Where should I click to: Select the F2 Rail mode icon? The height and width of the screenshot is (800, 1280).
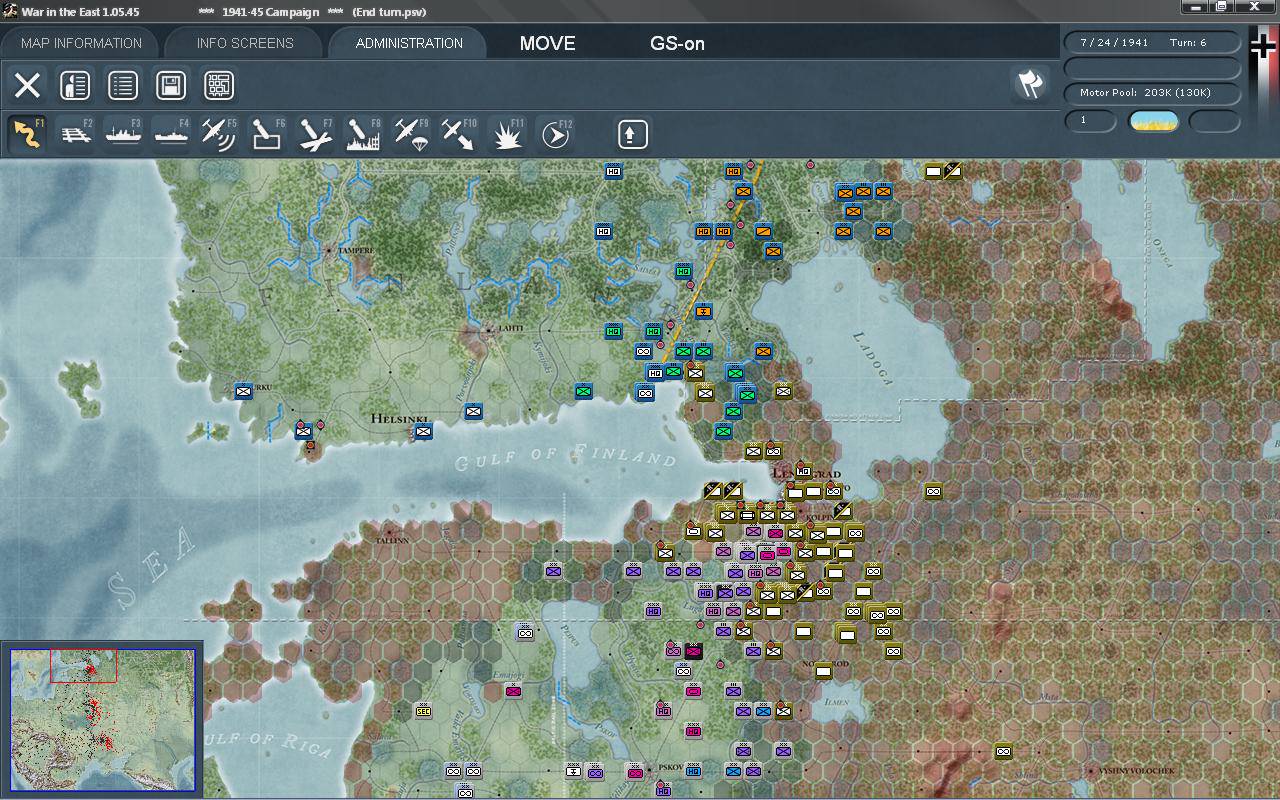click(76, 134)
